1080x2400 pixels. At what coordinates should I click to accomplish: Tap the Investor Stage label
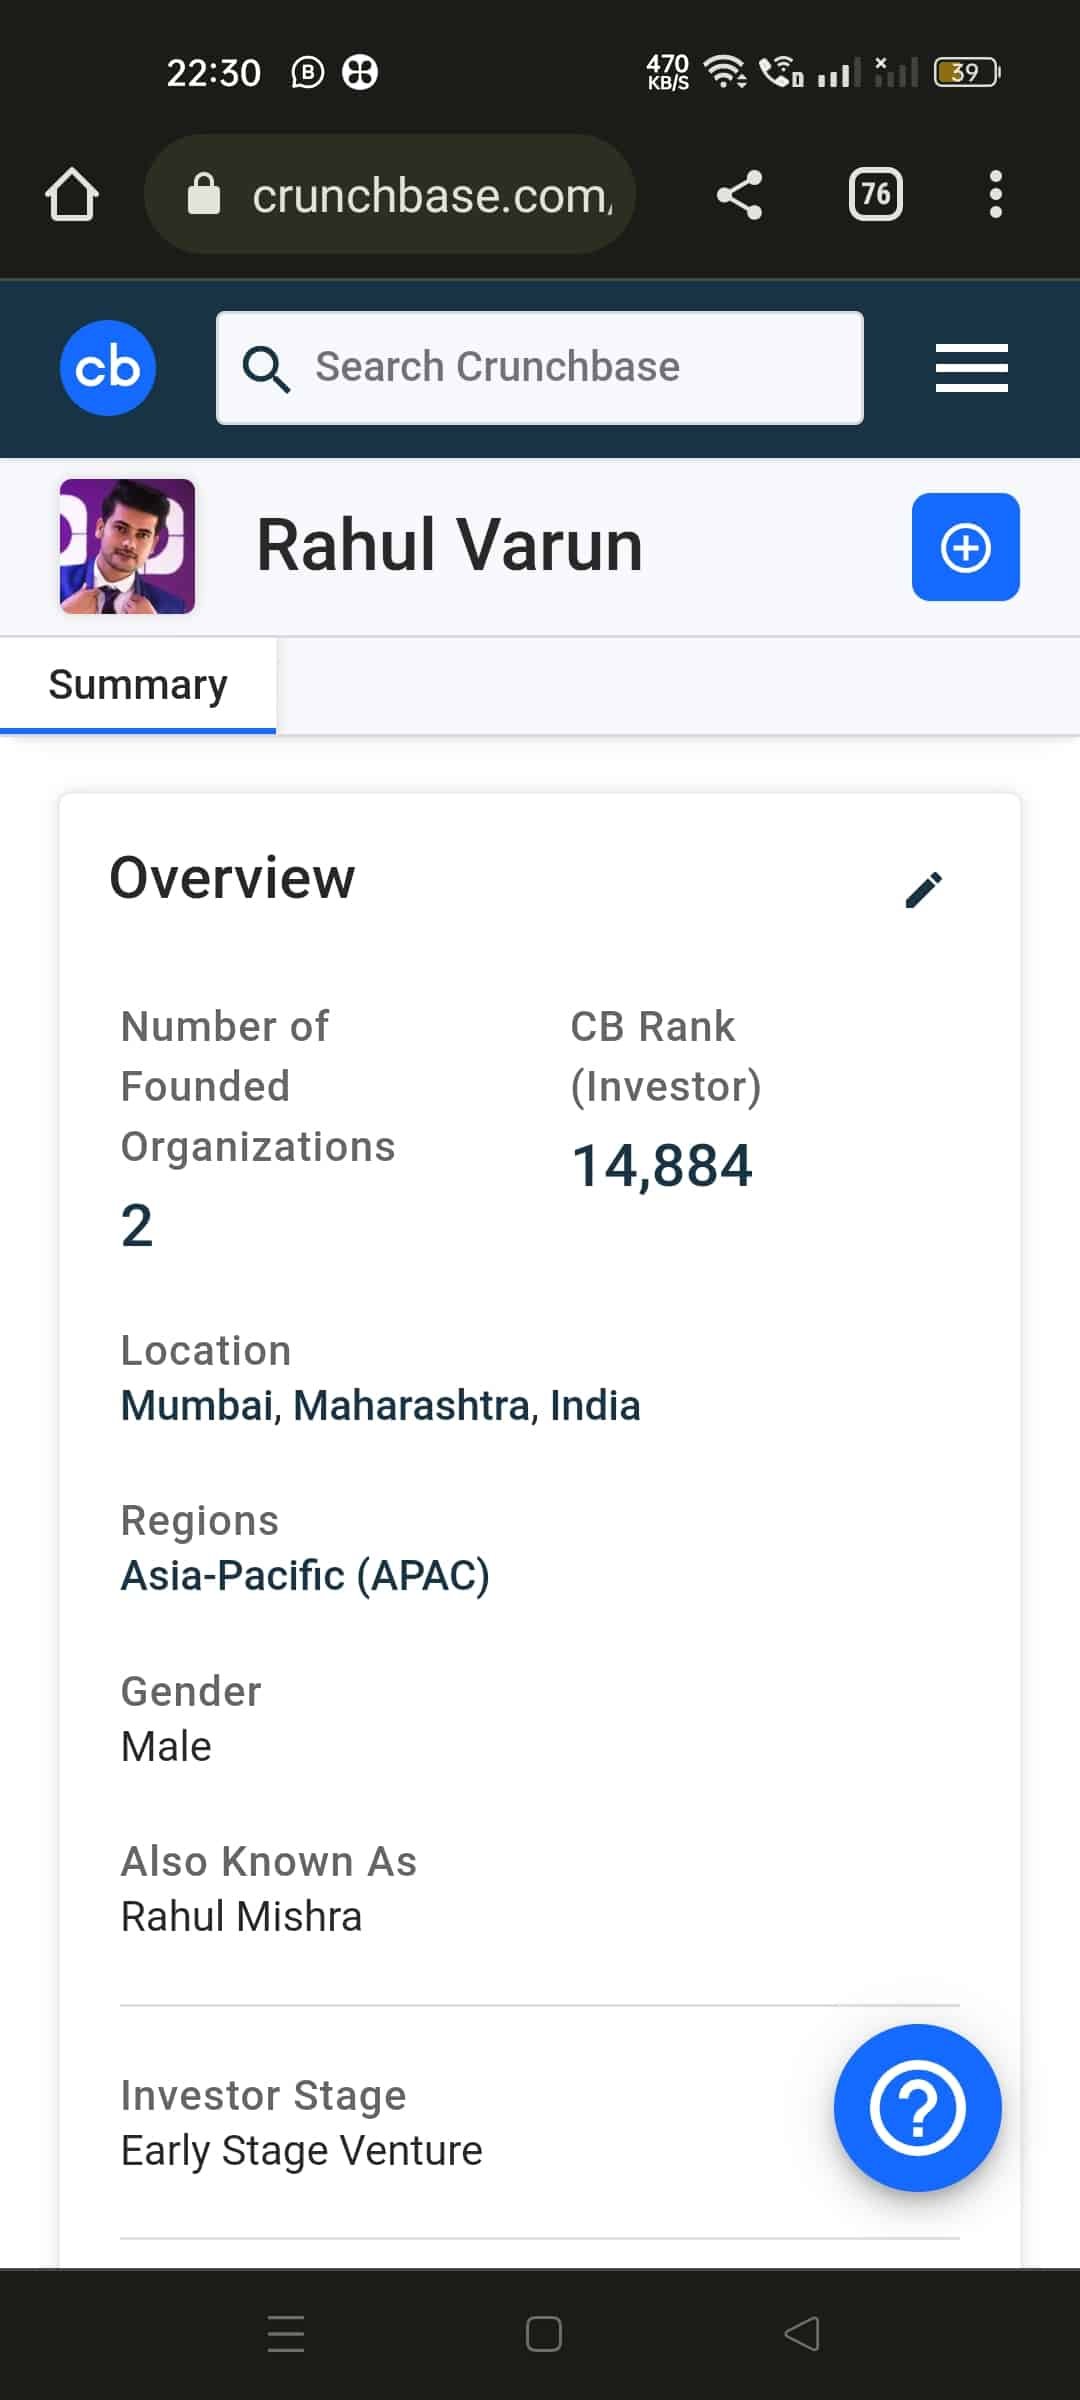point(263,2096)
